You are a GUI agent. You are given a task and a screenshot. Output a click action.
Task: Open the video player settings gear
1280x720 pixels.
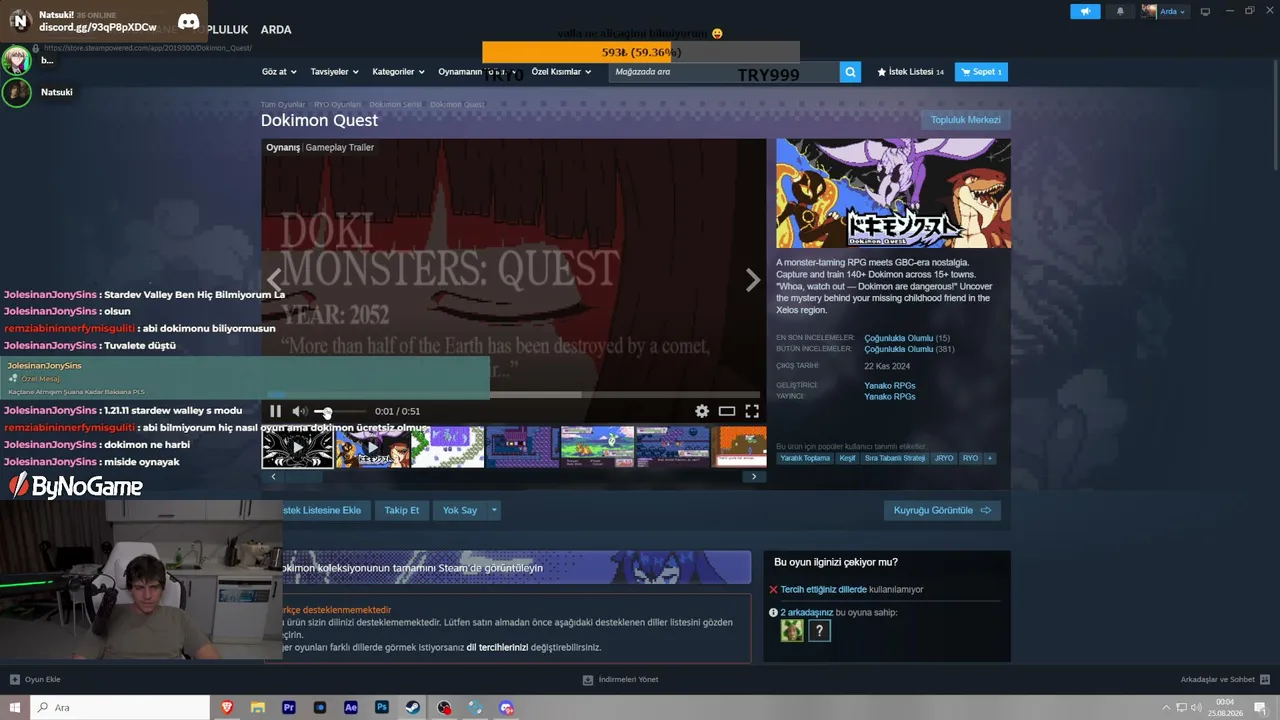pyautogui.click(x=702, y=411)
